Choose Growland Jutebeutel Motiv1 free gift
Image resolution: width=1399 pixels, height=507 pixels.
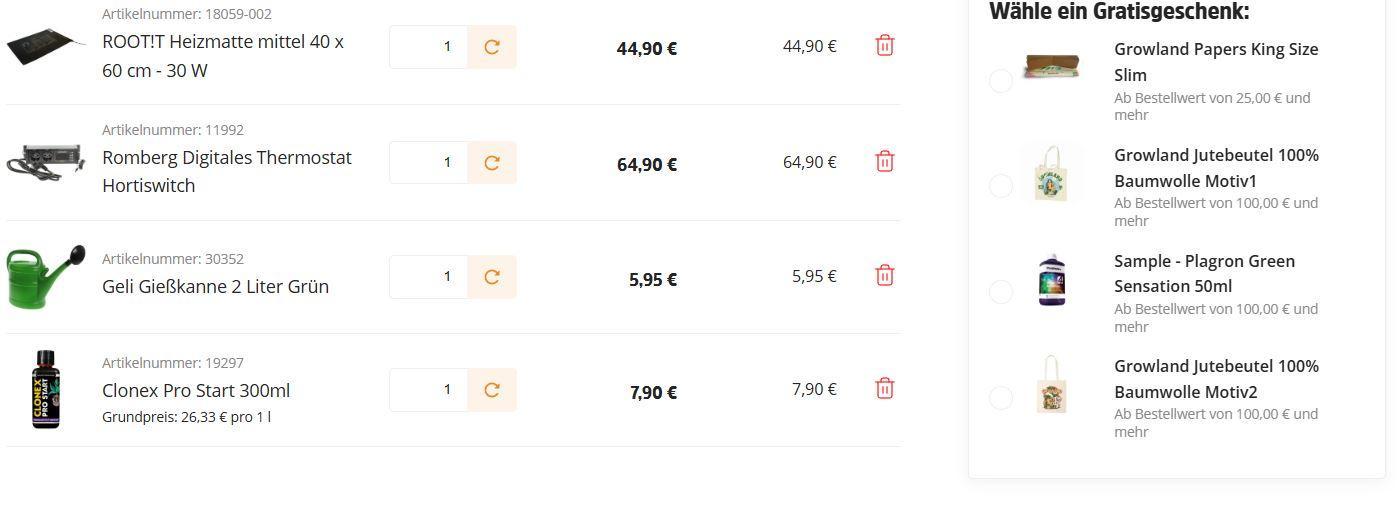[x=1001, y=186]
